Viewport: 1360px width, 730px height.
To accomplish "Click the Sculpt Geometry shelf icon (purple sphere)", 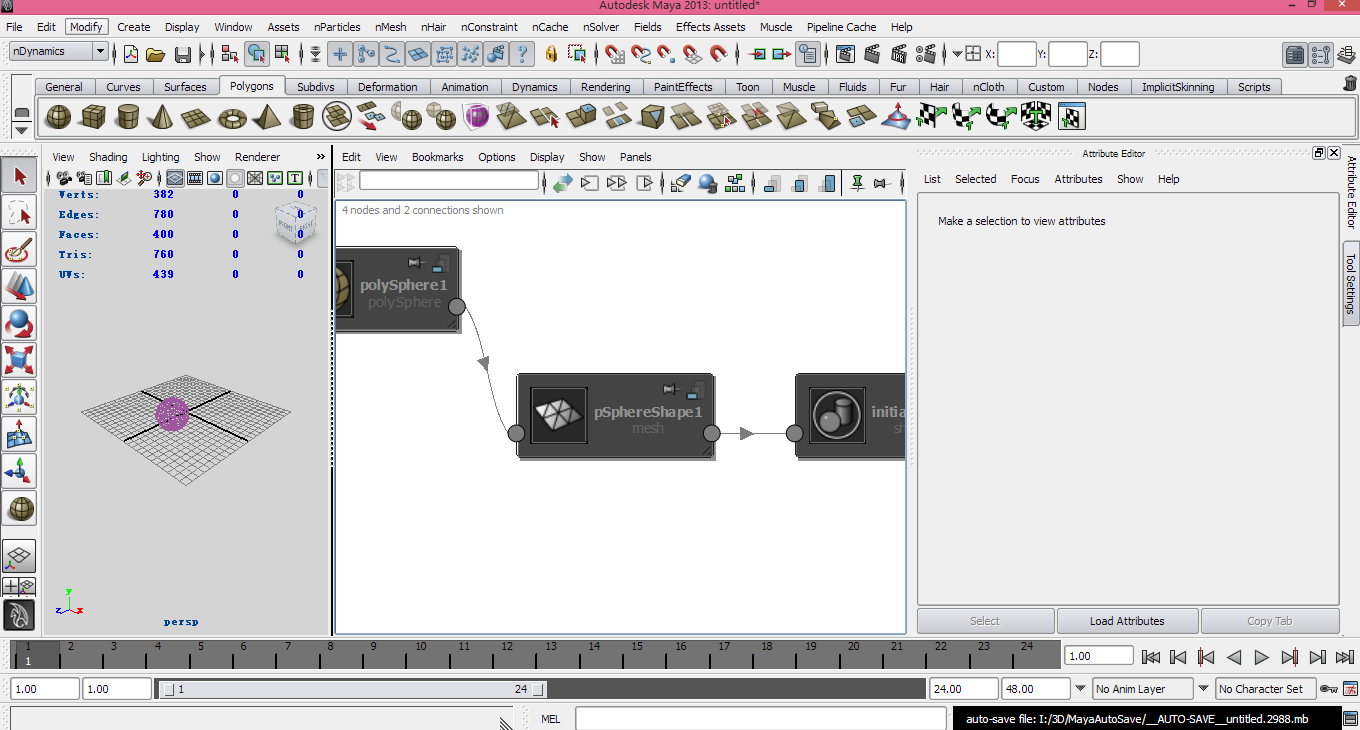I will 476,118.
